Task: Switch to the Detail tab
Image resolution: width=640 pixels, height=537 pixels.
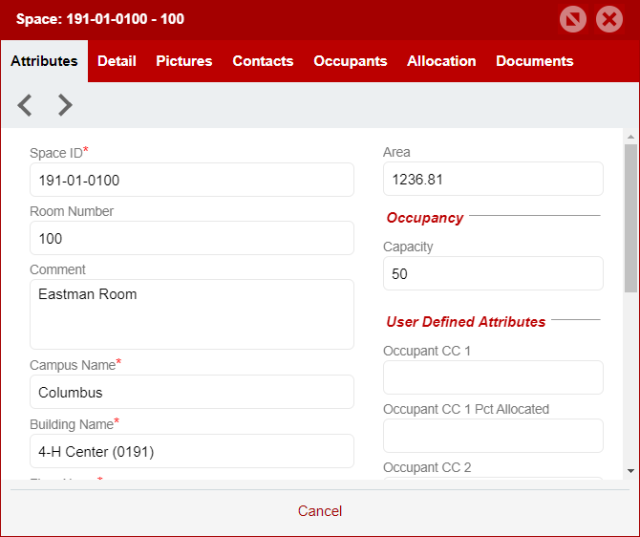Action: (x=117, y=61)
